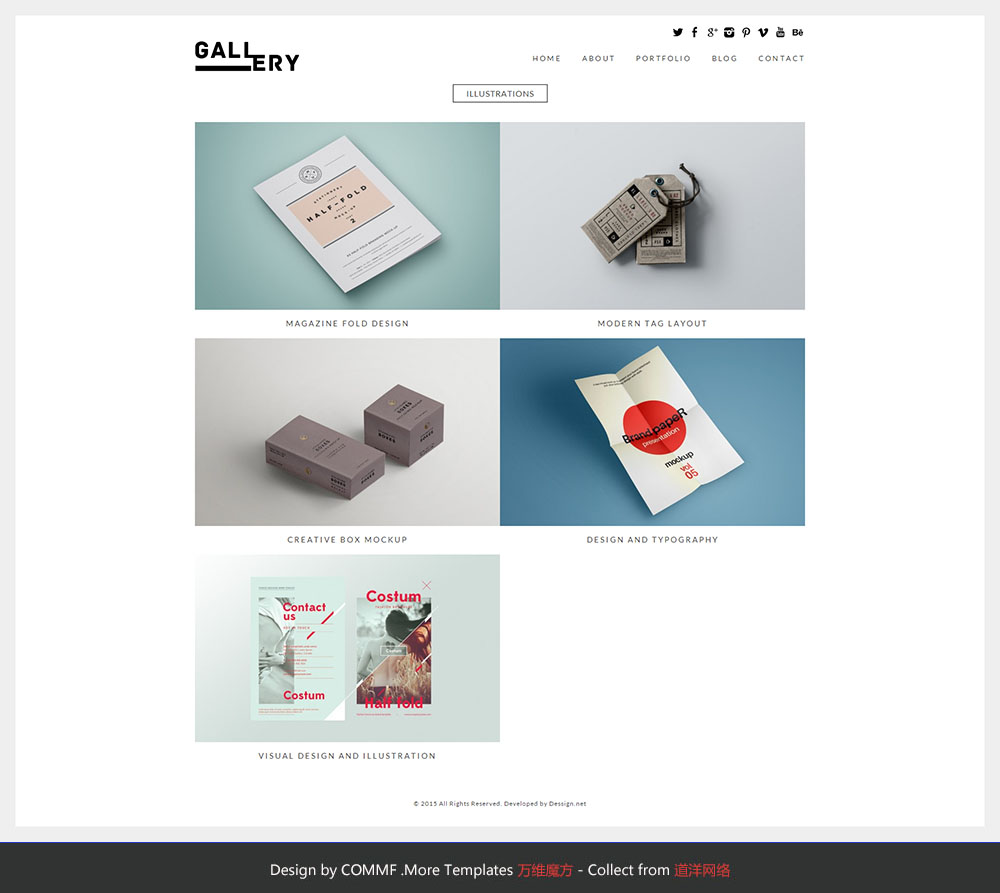Open the Creative Box Mockup thumbnail

click(348, 432)
